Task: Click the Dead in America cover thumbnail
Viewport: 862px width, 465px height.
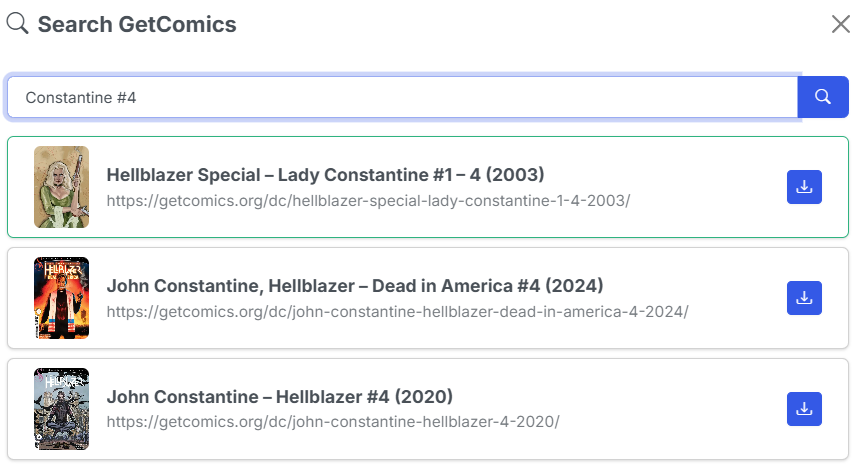Action: pyautogui.click(x=61, y=298)
